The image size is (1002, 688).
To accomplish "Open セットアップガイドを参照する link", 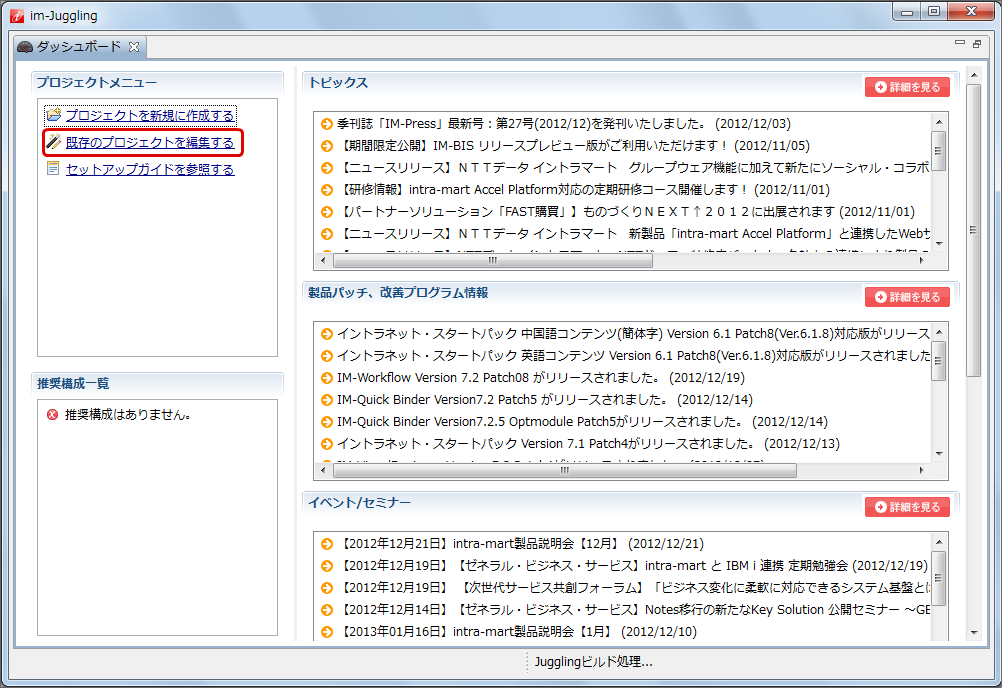I will pyautogui.click(x=150, y=170).
